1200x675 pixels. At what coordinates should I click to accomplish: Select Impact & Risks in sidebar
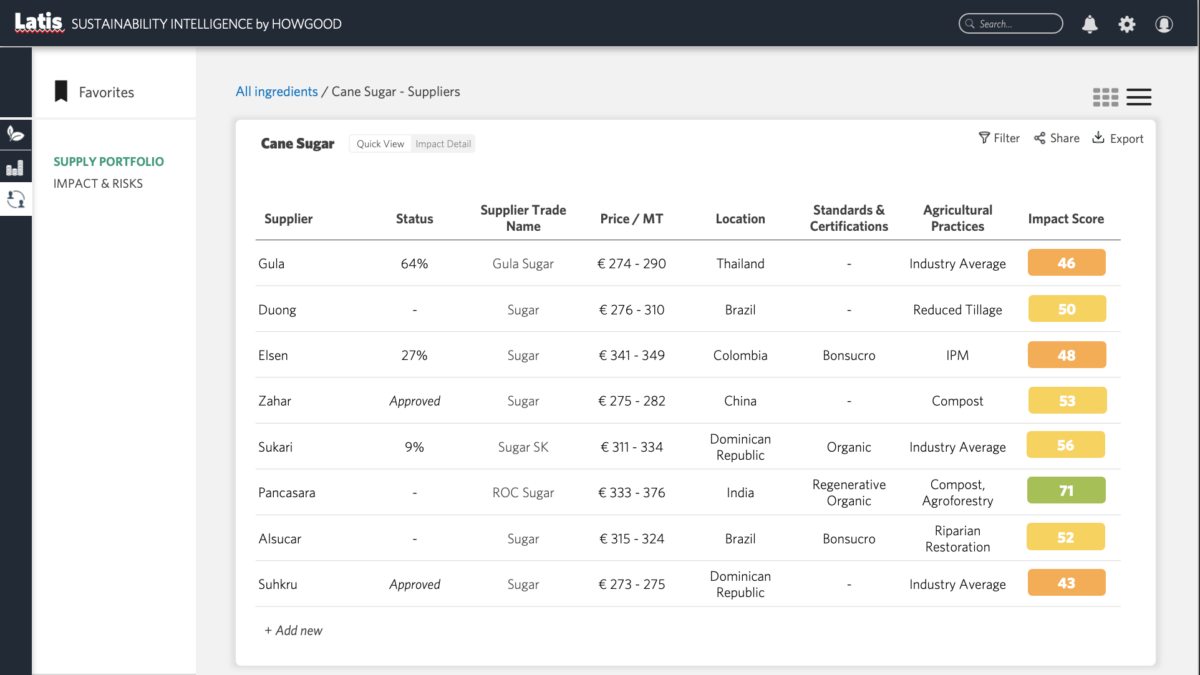click(x=98, y=184)
